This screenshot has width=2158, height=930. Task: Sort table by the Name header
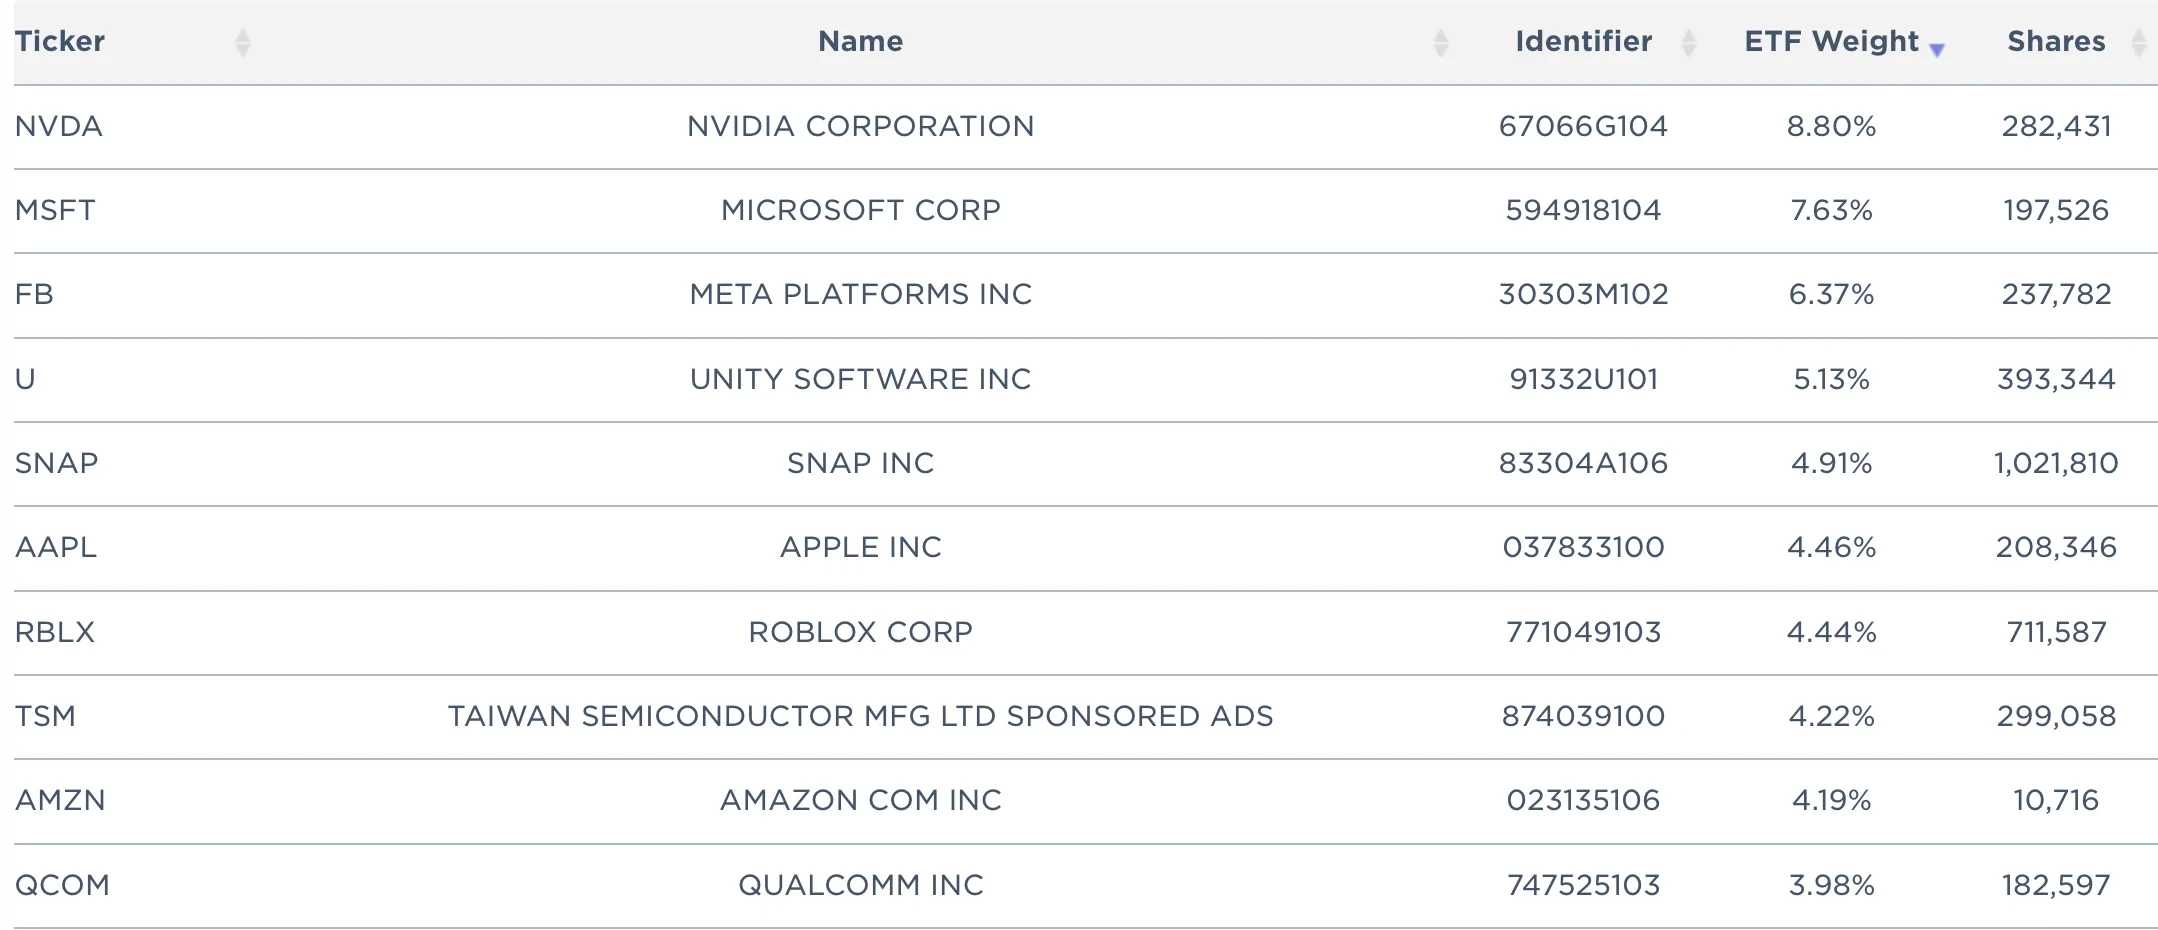(x=860, y=41)
